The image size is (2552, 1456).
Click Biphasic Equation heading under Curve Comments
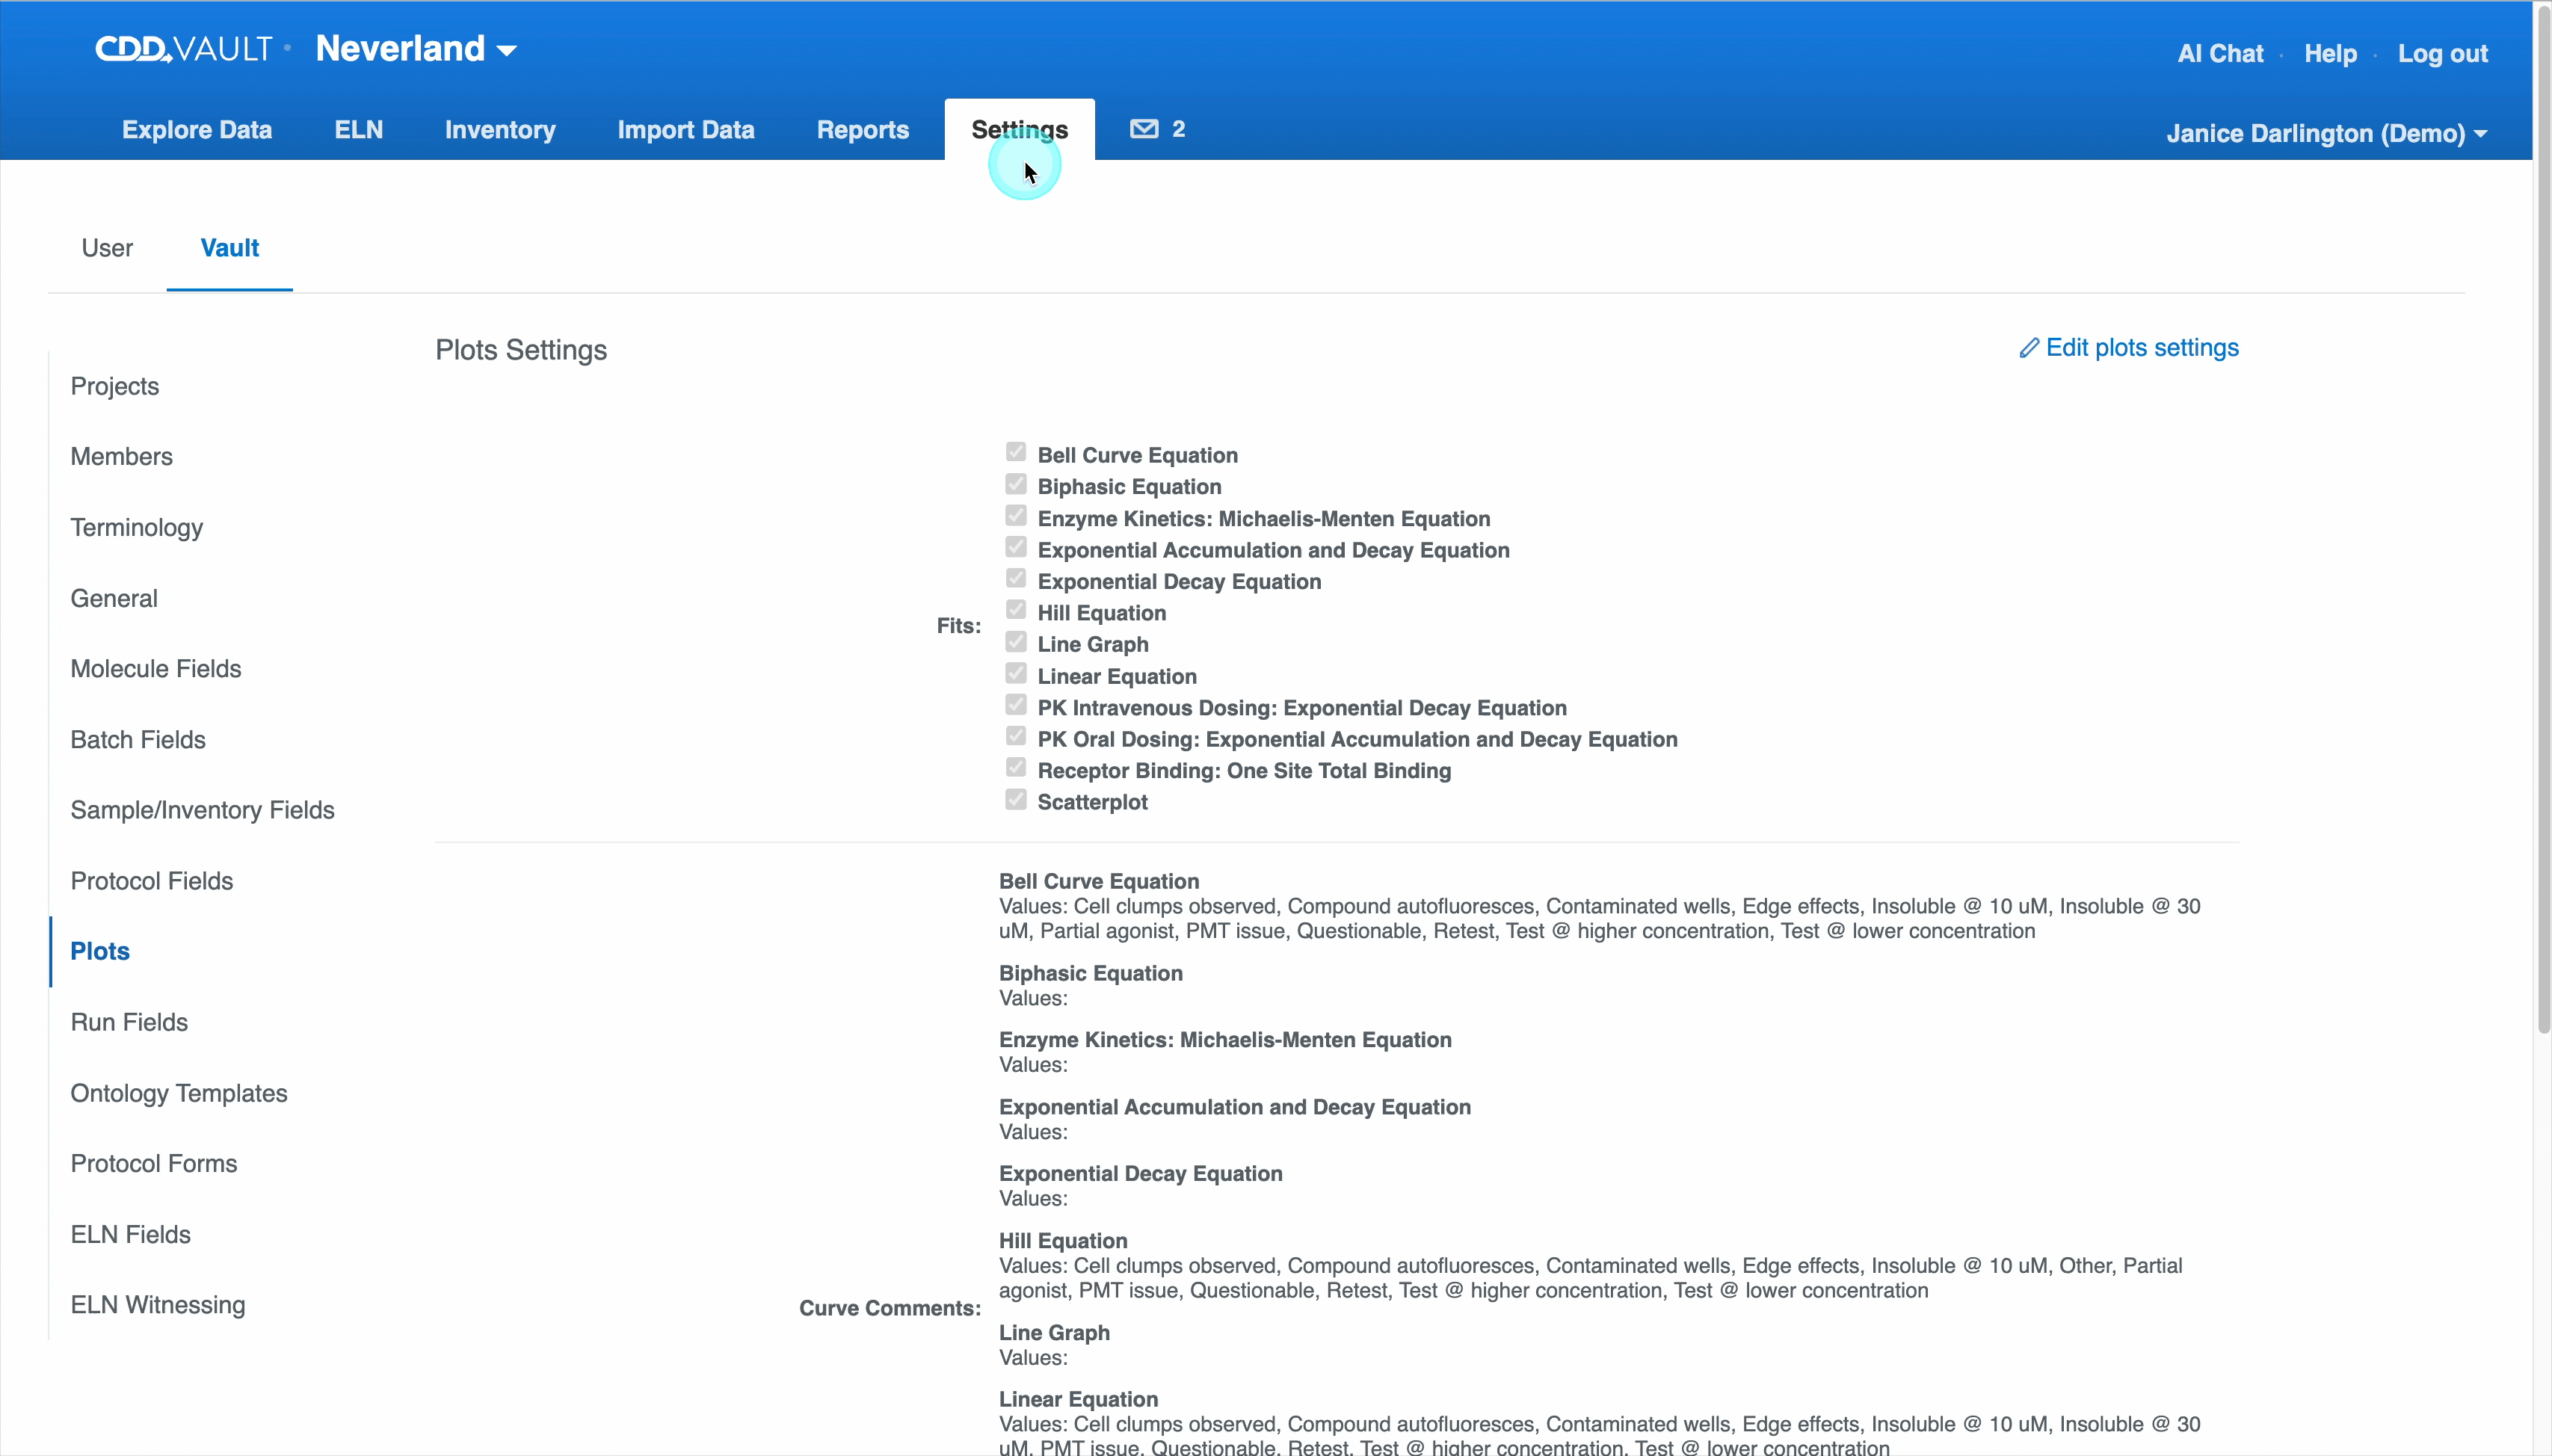coord(1091,974)
